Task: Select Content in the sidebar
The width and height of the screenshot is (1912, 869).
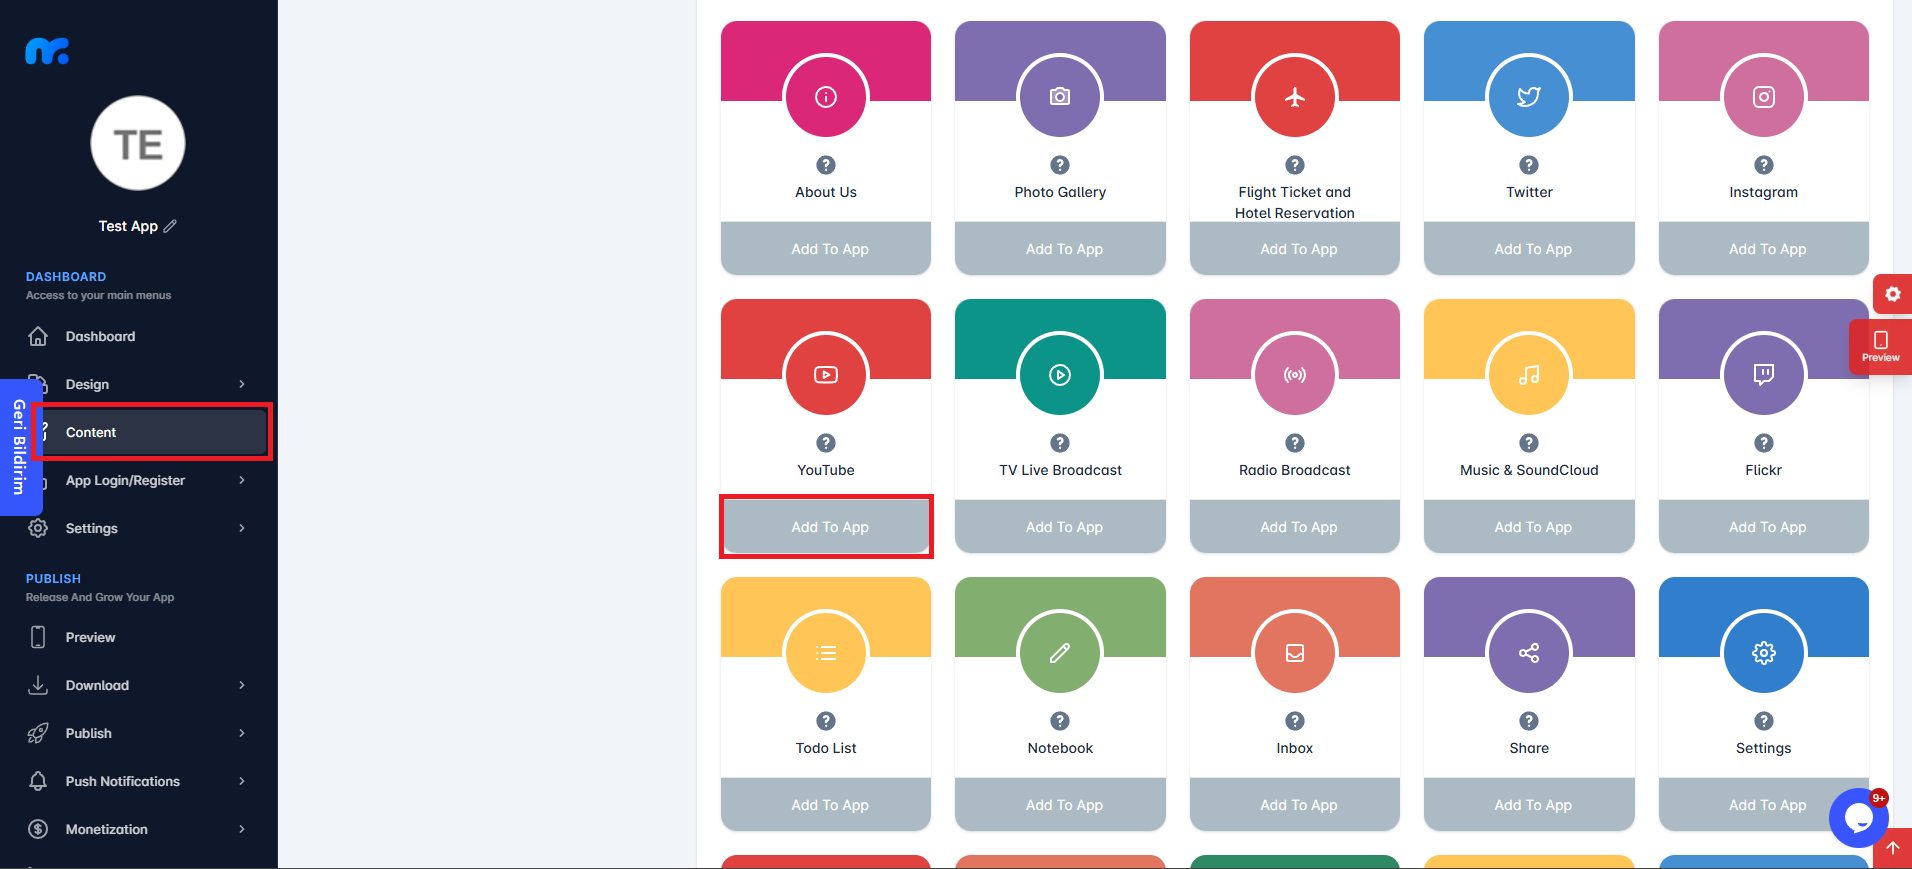Action: (150, 432)
